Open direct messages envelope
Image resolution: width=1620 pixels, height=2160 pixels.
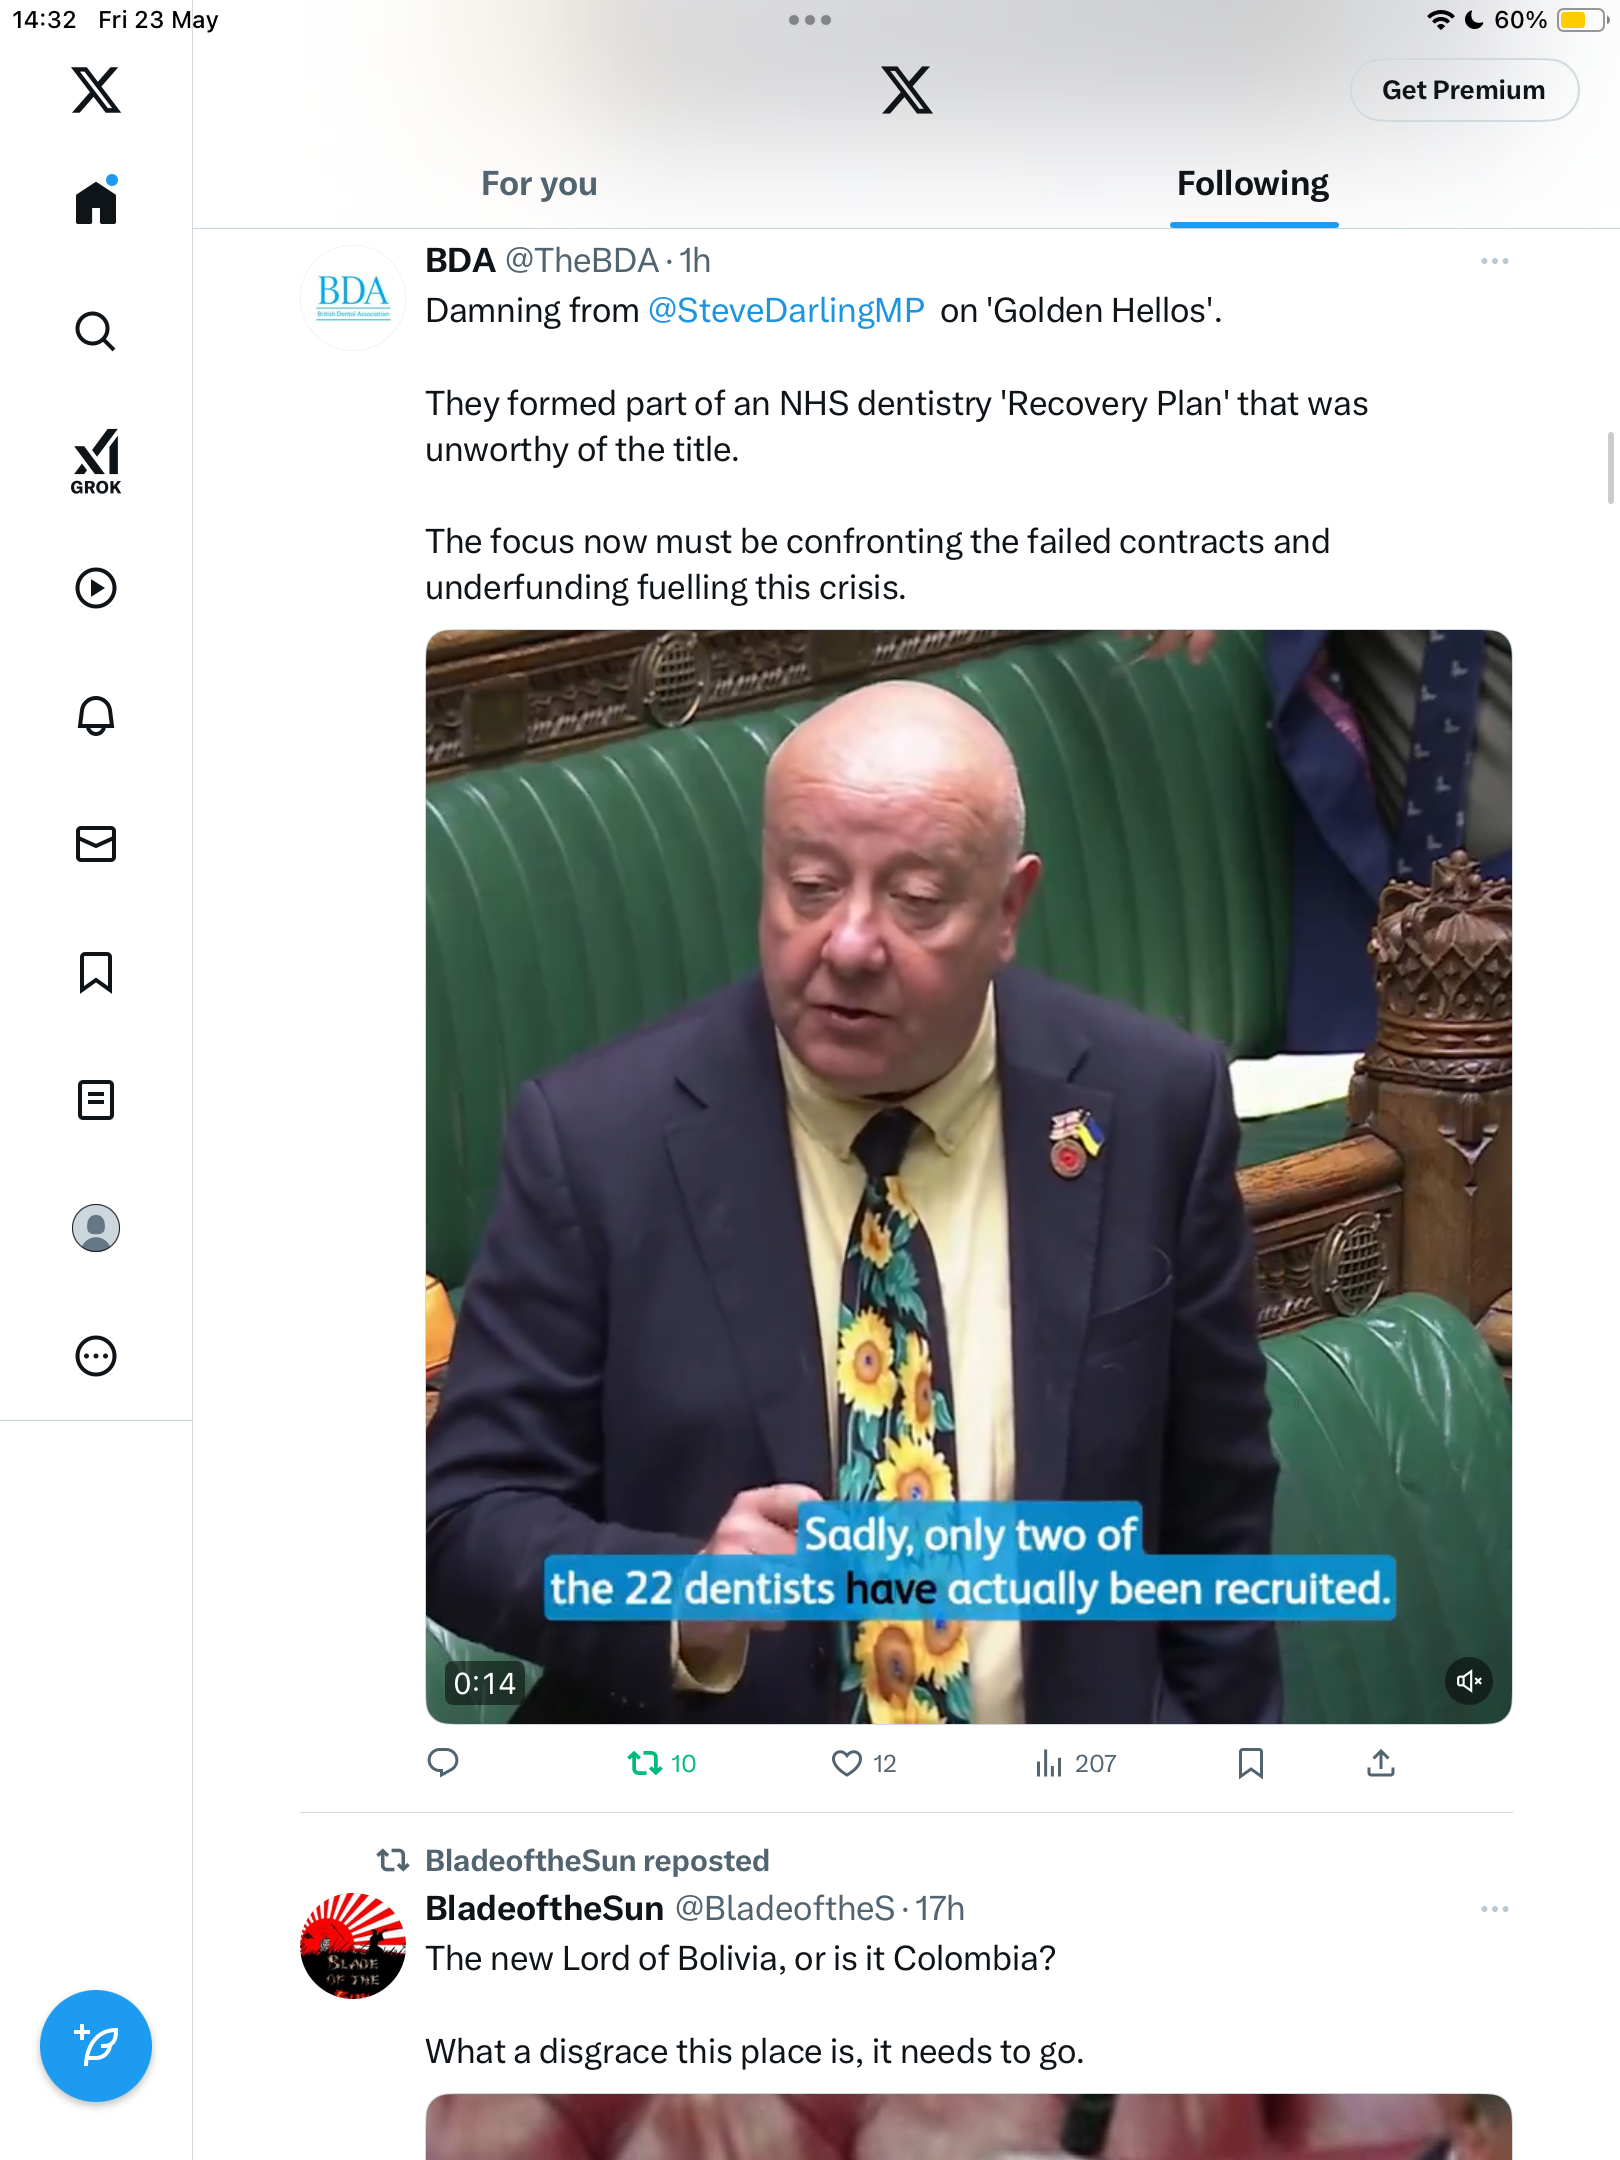click(x=96, y=844)
